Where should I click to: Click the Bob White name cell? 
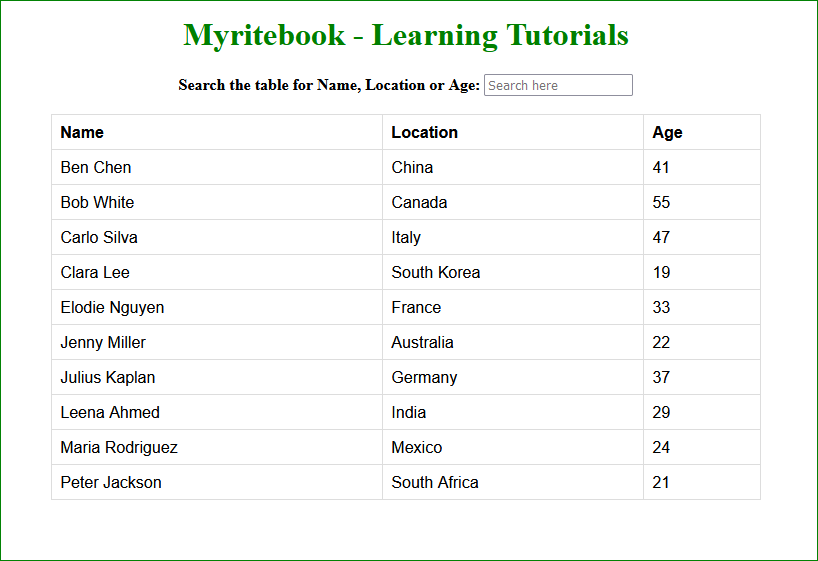[97, 202]
